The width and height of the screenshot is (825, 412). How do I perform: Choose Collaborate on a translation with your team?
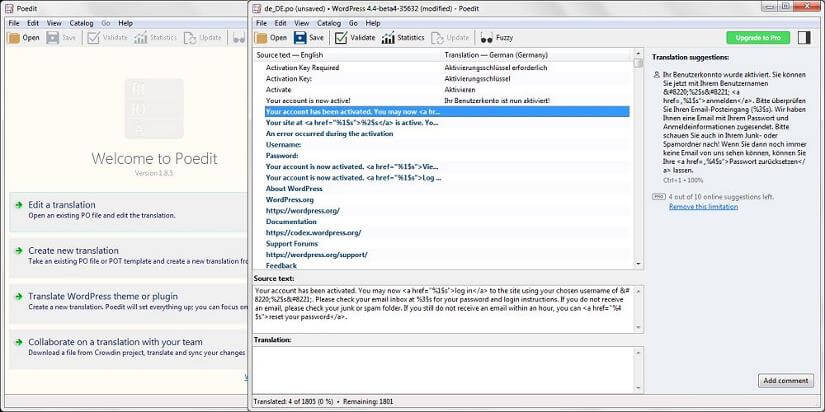pos(128,347)
